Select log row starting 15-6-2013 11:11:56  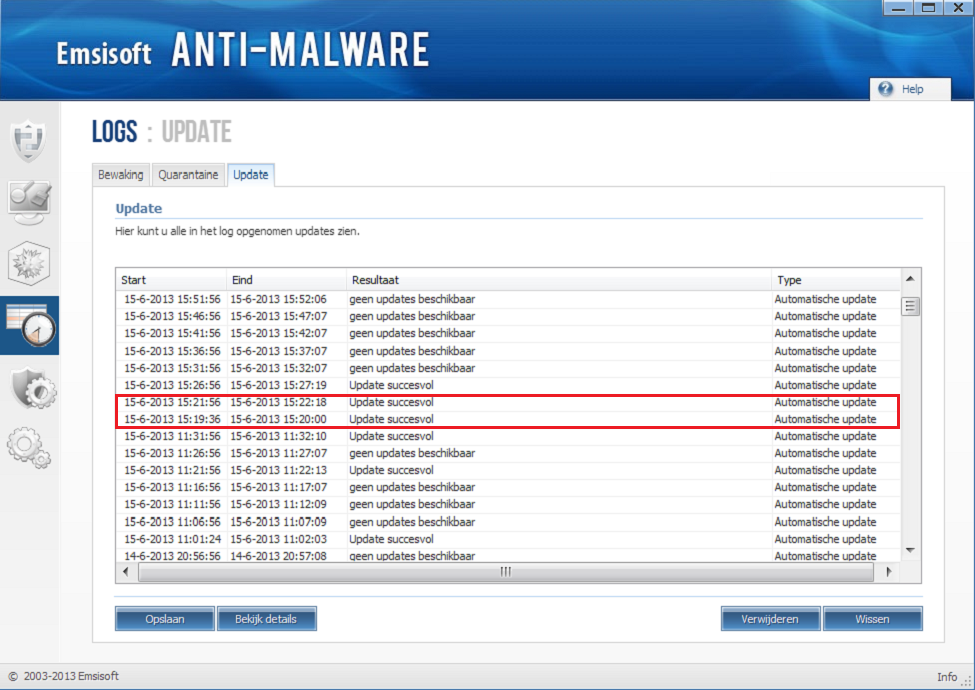(508, 504)
